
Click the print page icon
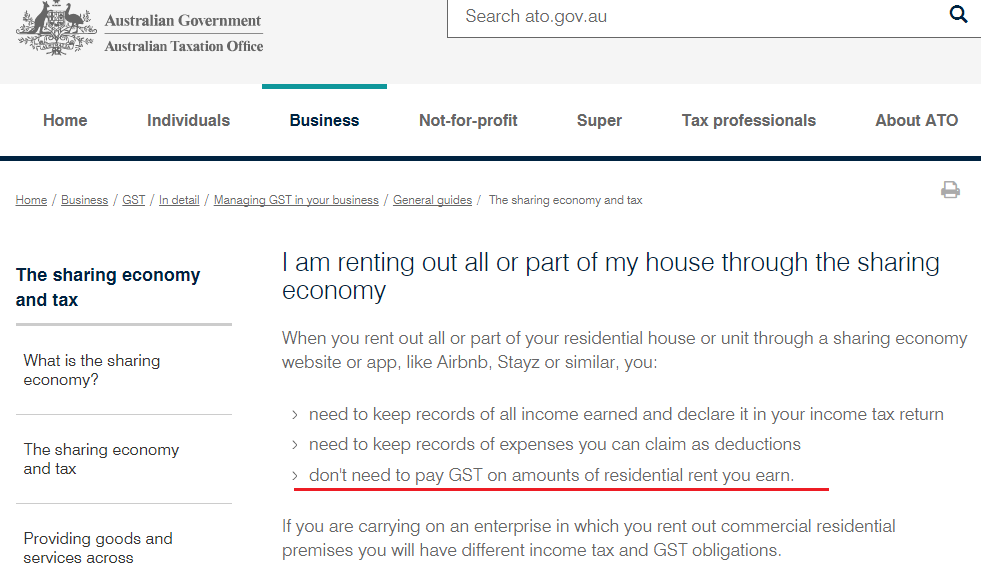[x=950, y=190]
